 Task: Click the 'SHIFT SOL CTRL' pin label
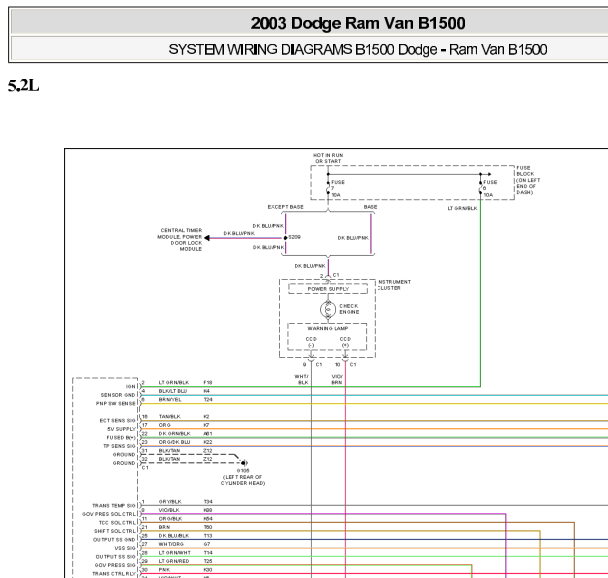115,531
